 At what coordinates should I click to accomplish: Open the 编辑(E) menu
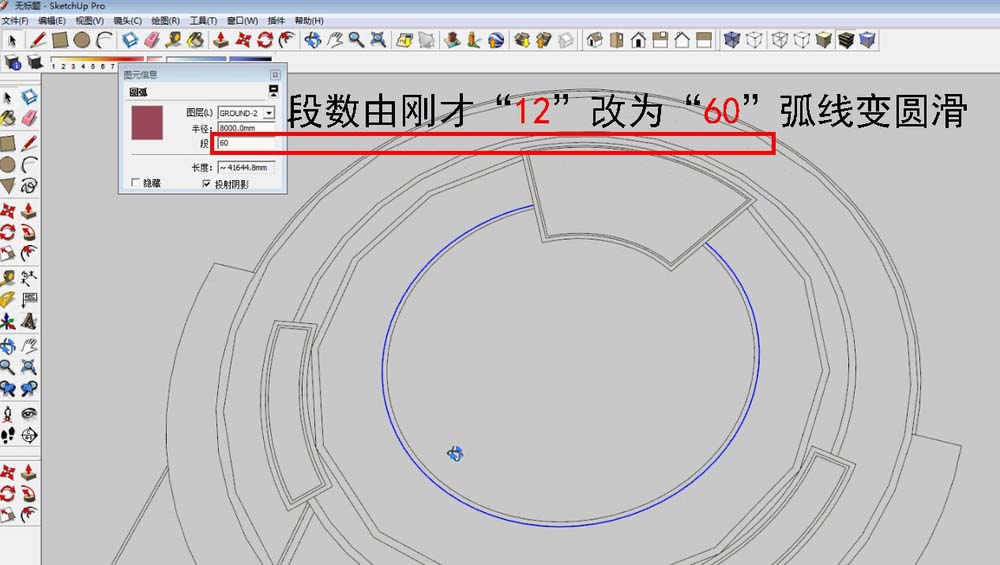52,20
